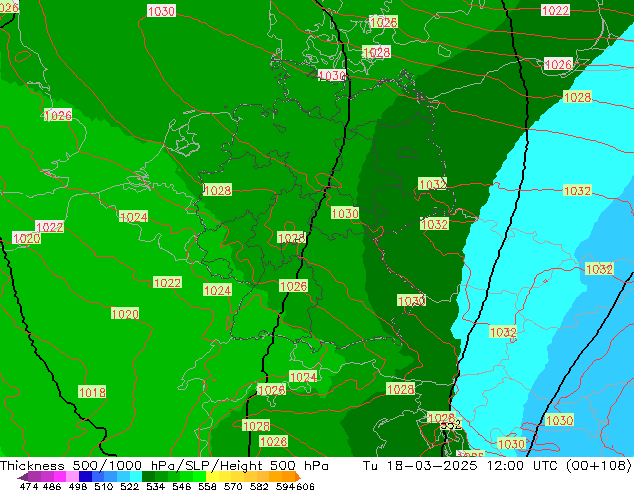This screenshot has width=634, height=490.
Task: Click the '594' legend value
Action: (x=285, y=486)
